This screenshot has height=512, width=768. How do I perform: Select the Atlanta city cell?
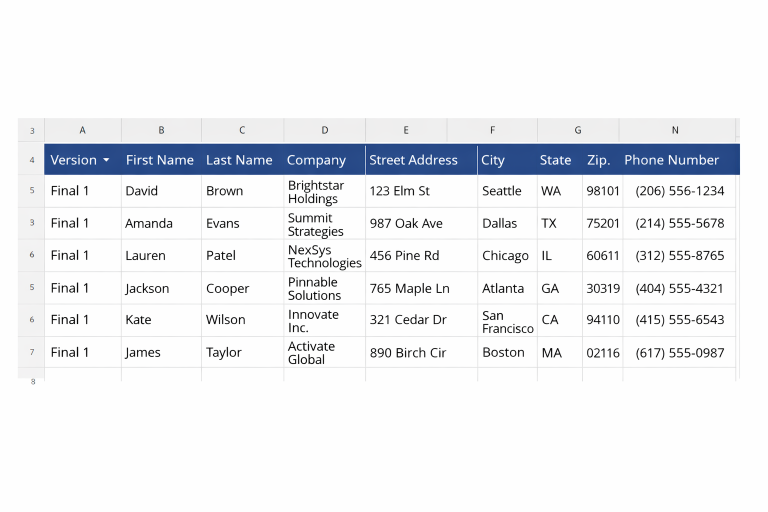click(507, 288)
